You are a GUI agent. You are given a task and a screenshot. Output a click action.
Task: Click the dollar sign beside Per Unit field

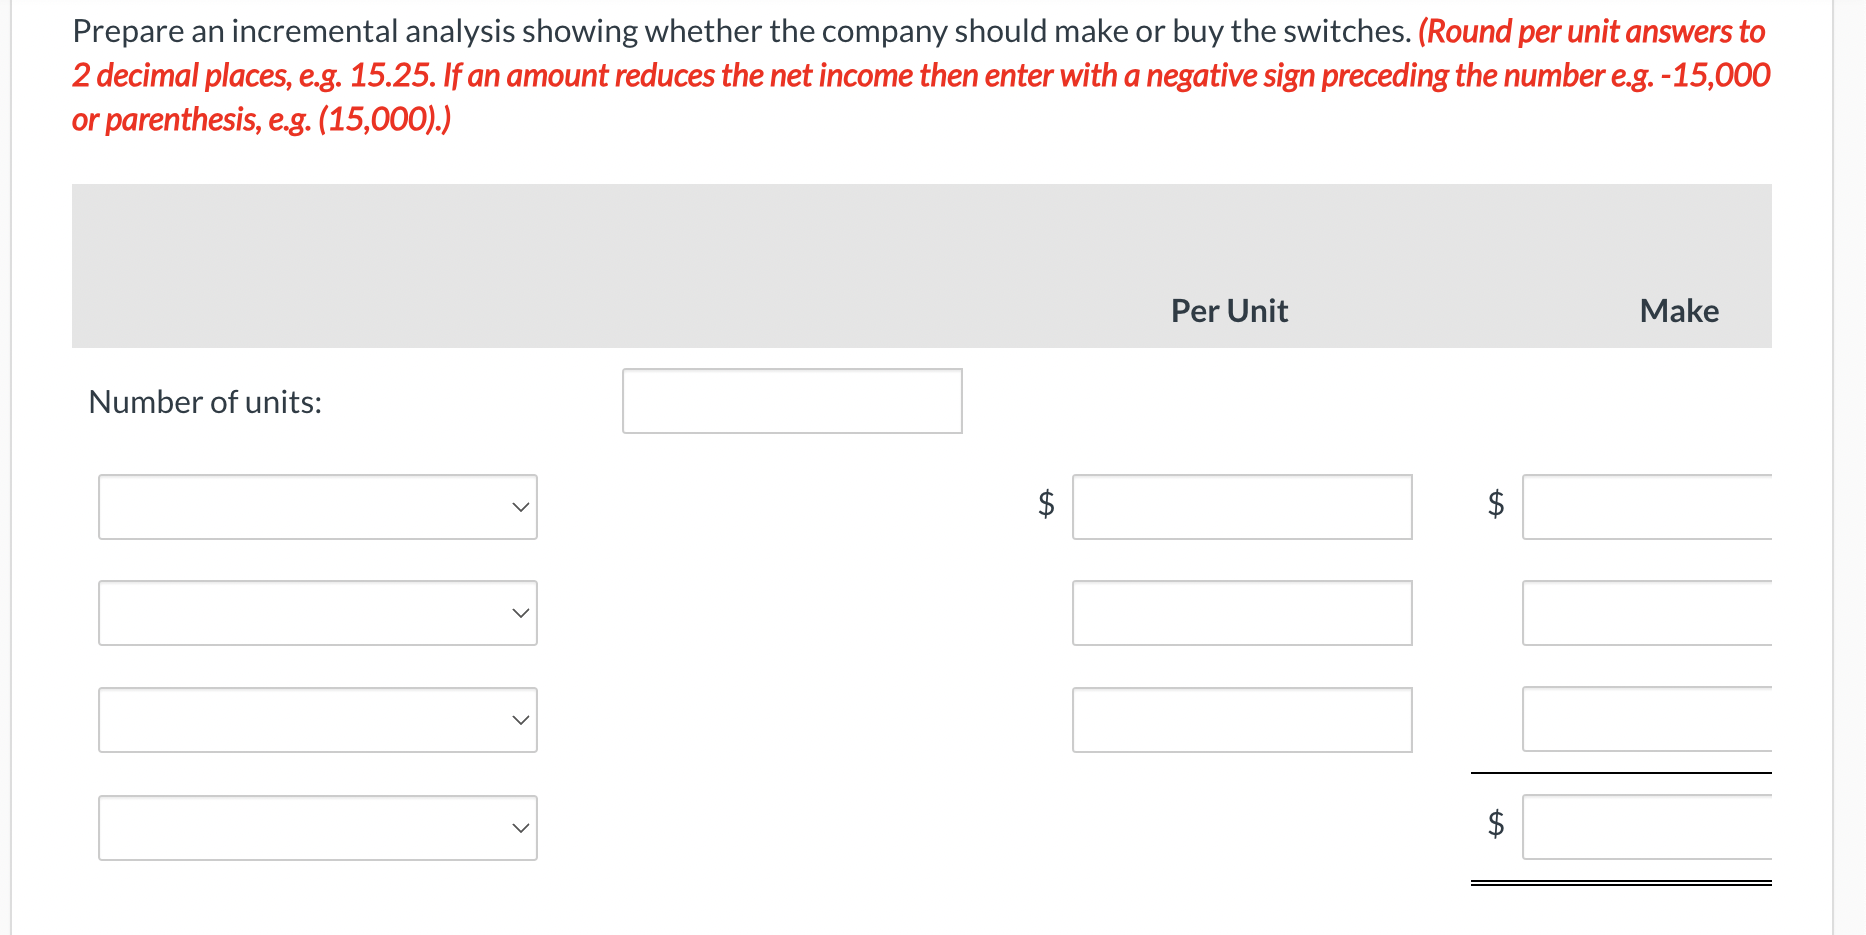click(x=1044, y=507)
